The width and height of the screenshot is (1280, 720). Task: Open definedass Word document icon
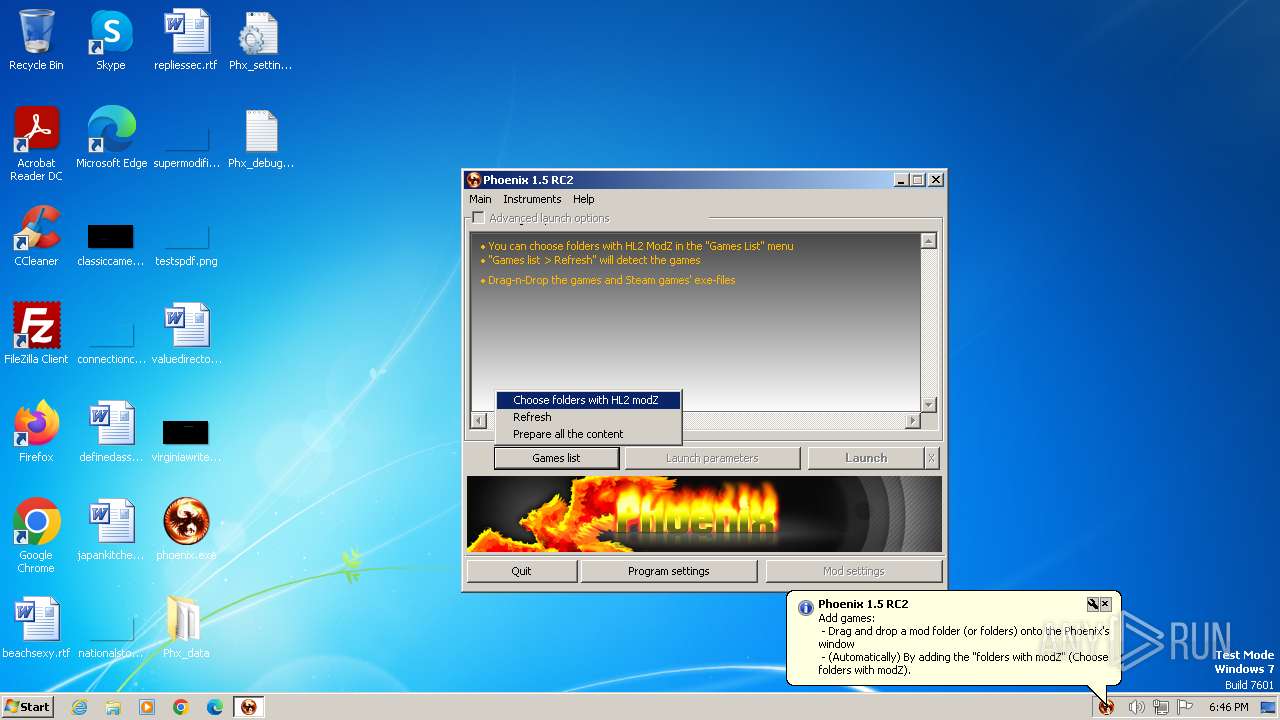(x=111, y=432)
